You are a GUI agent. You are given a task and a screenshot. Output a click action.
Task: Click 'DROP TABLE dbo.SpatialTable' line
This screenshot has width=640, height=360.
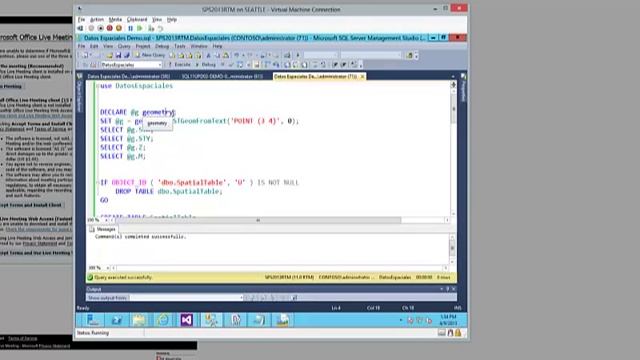pos(169,191)
